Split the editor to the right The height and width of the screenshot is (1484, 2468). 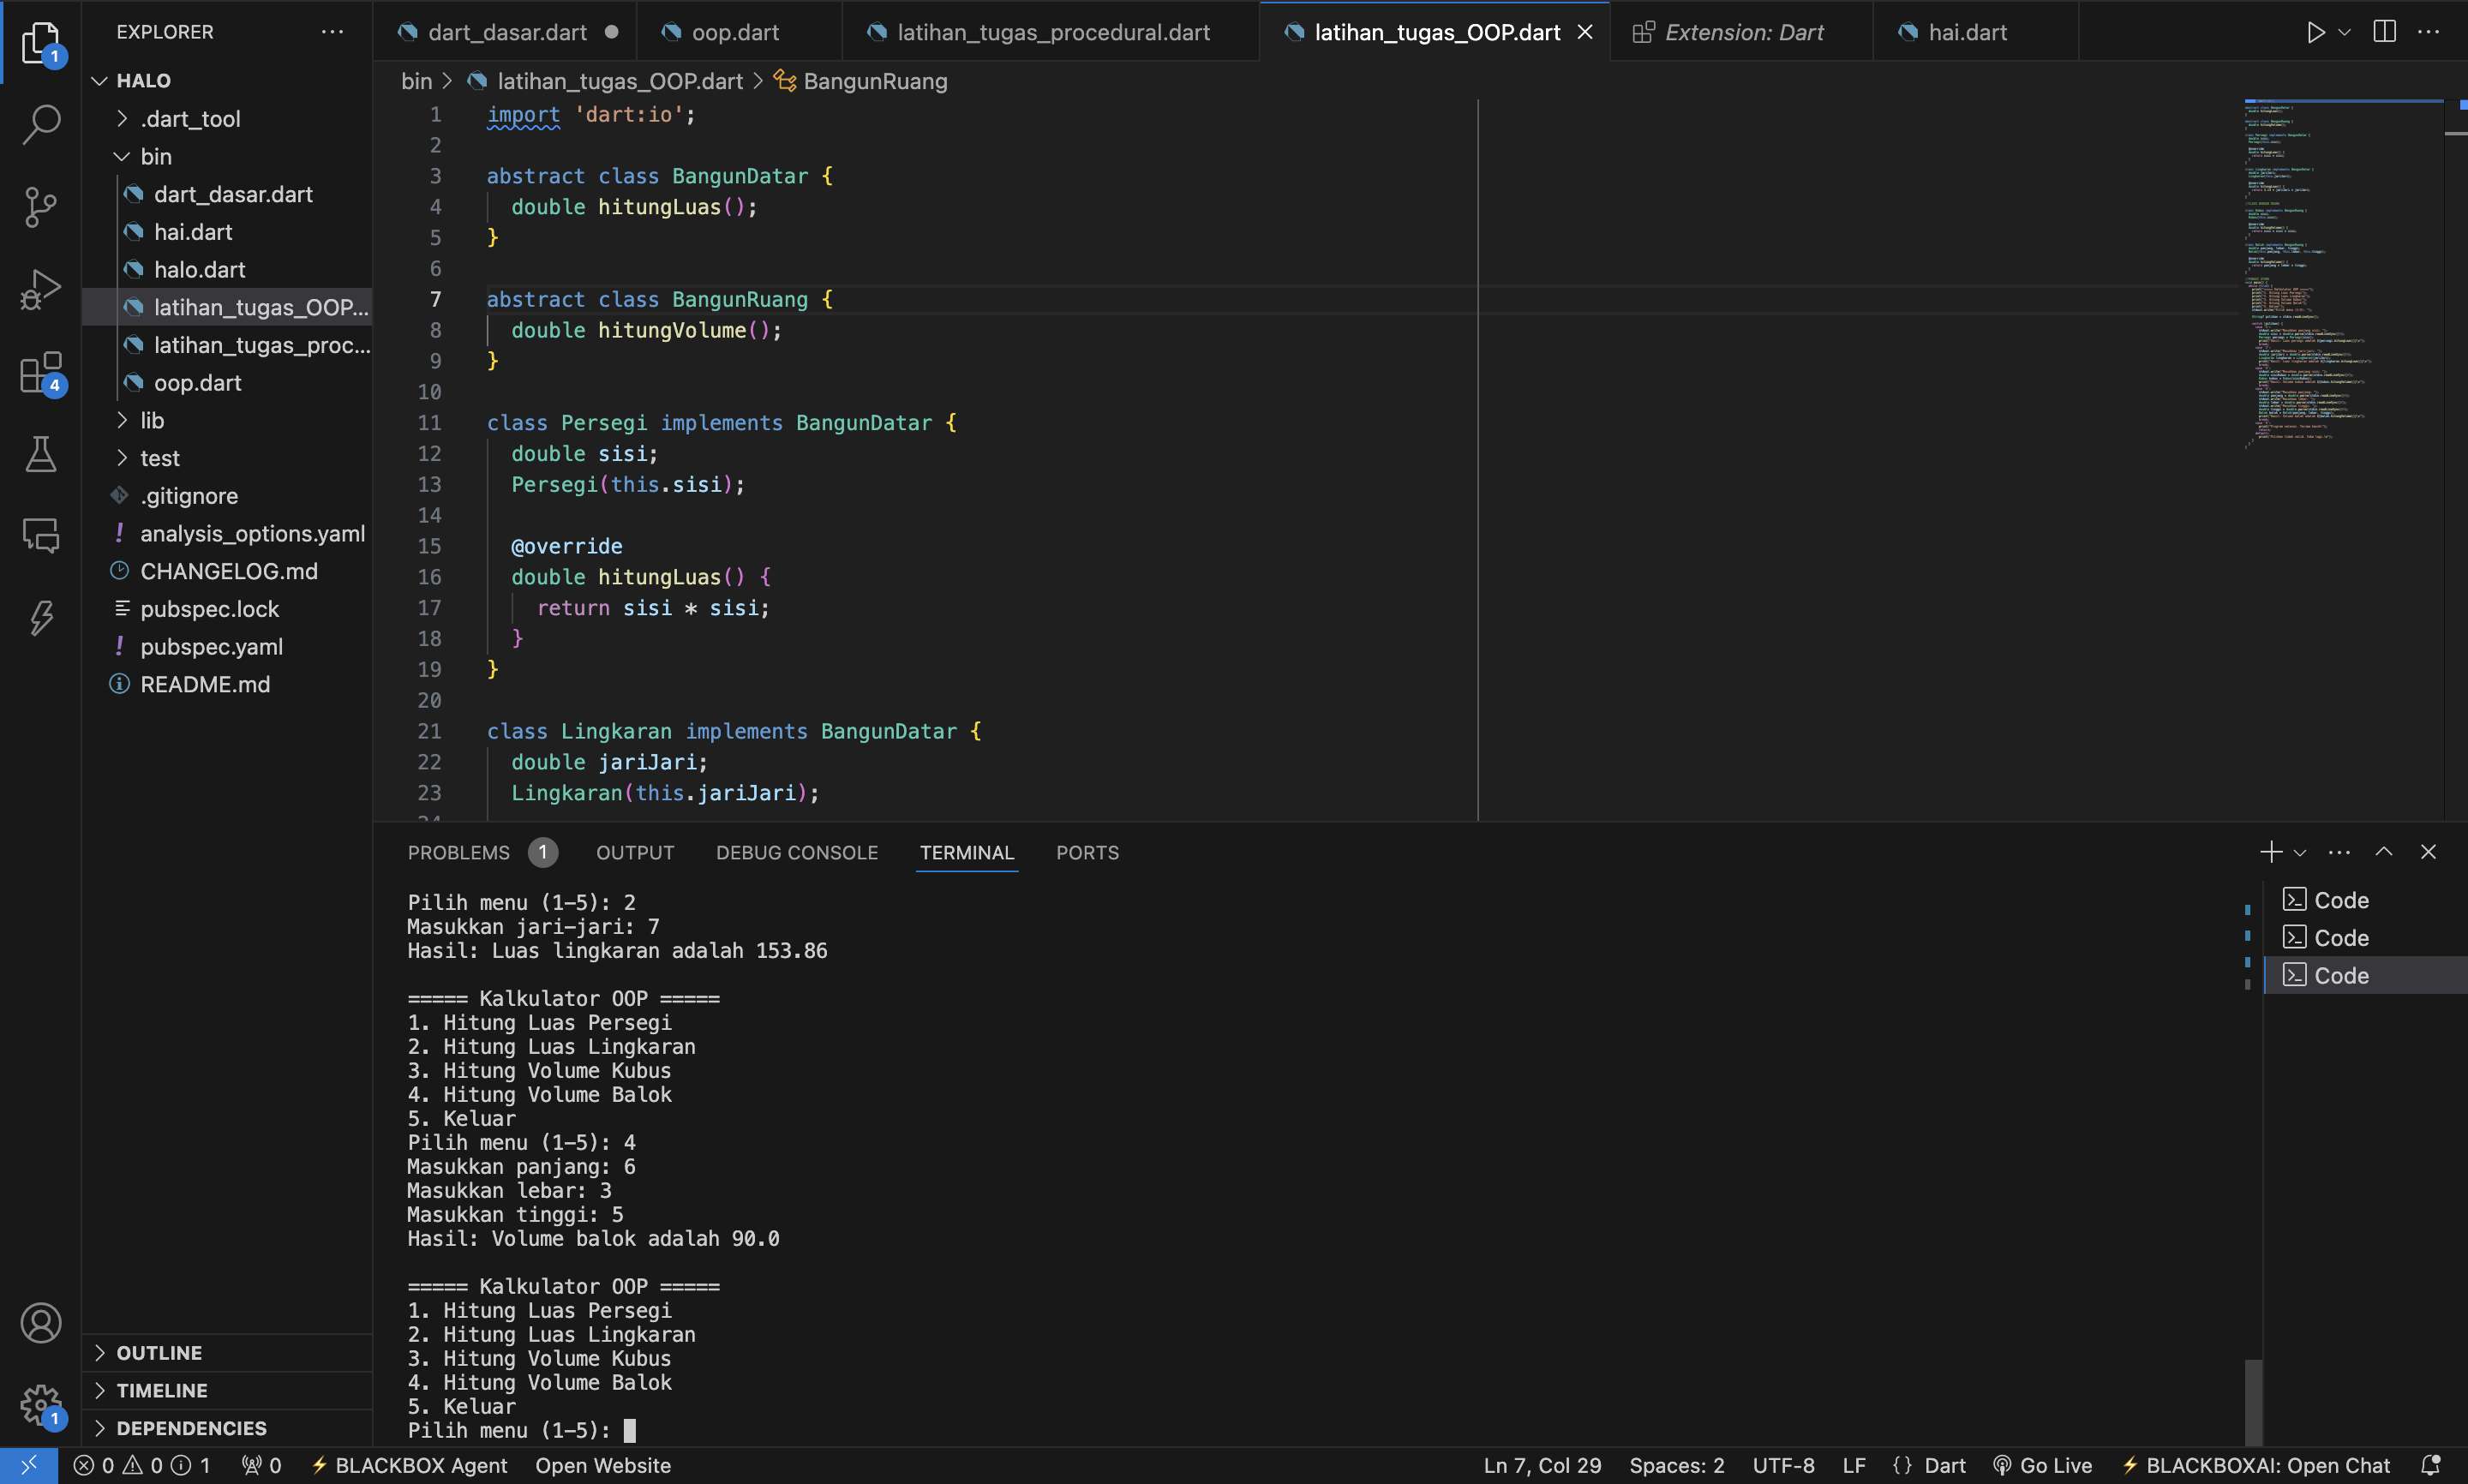click(2384, 32)
